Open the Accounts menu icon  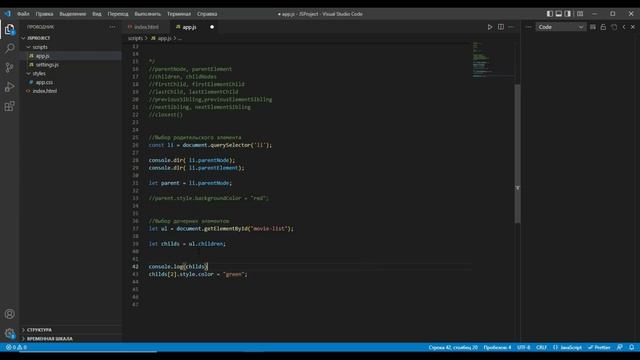point(9,314)
